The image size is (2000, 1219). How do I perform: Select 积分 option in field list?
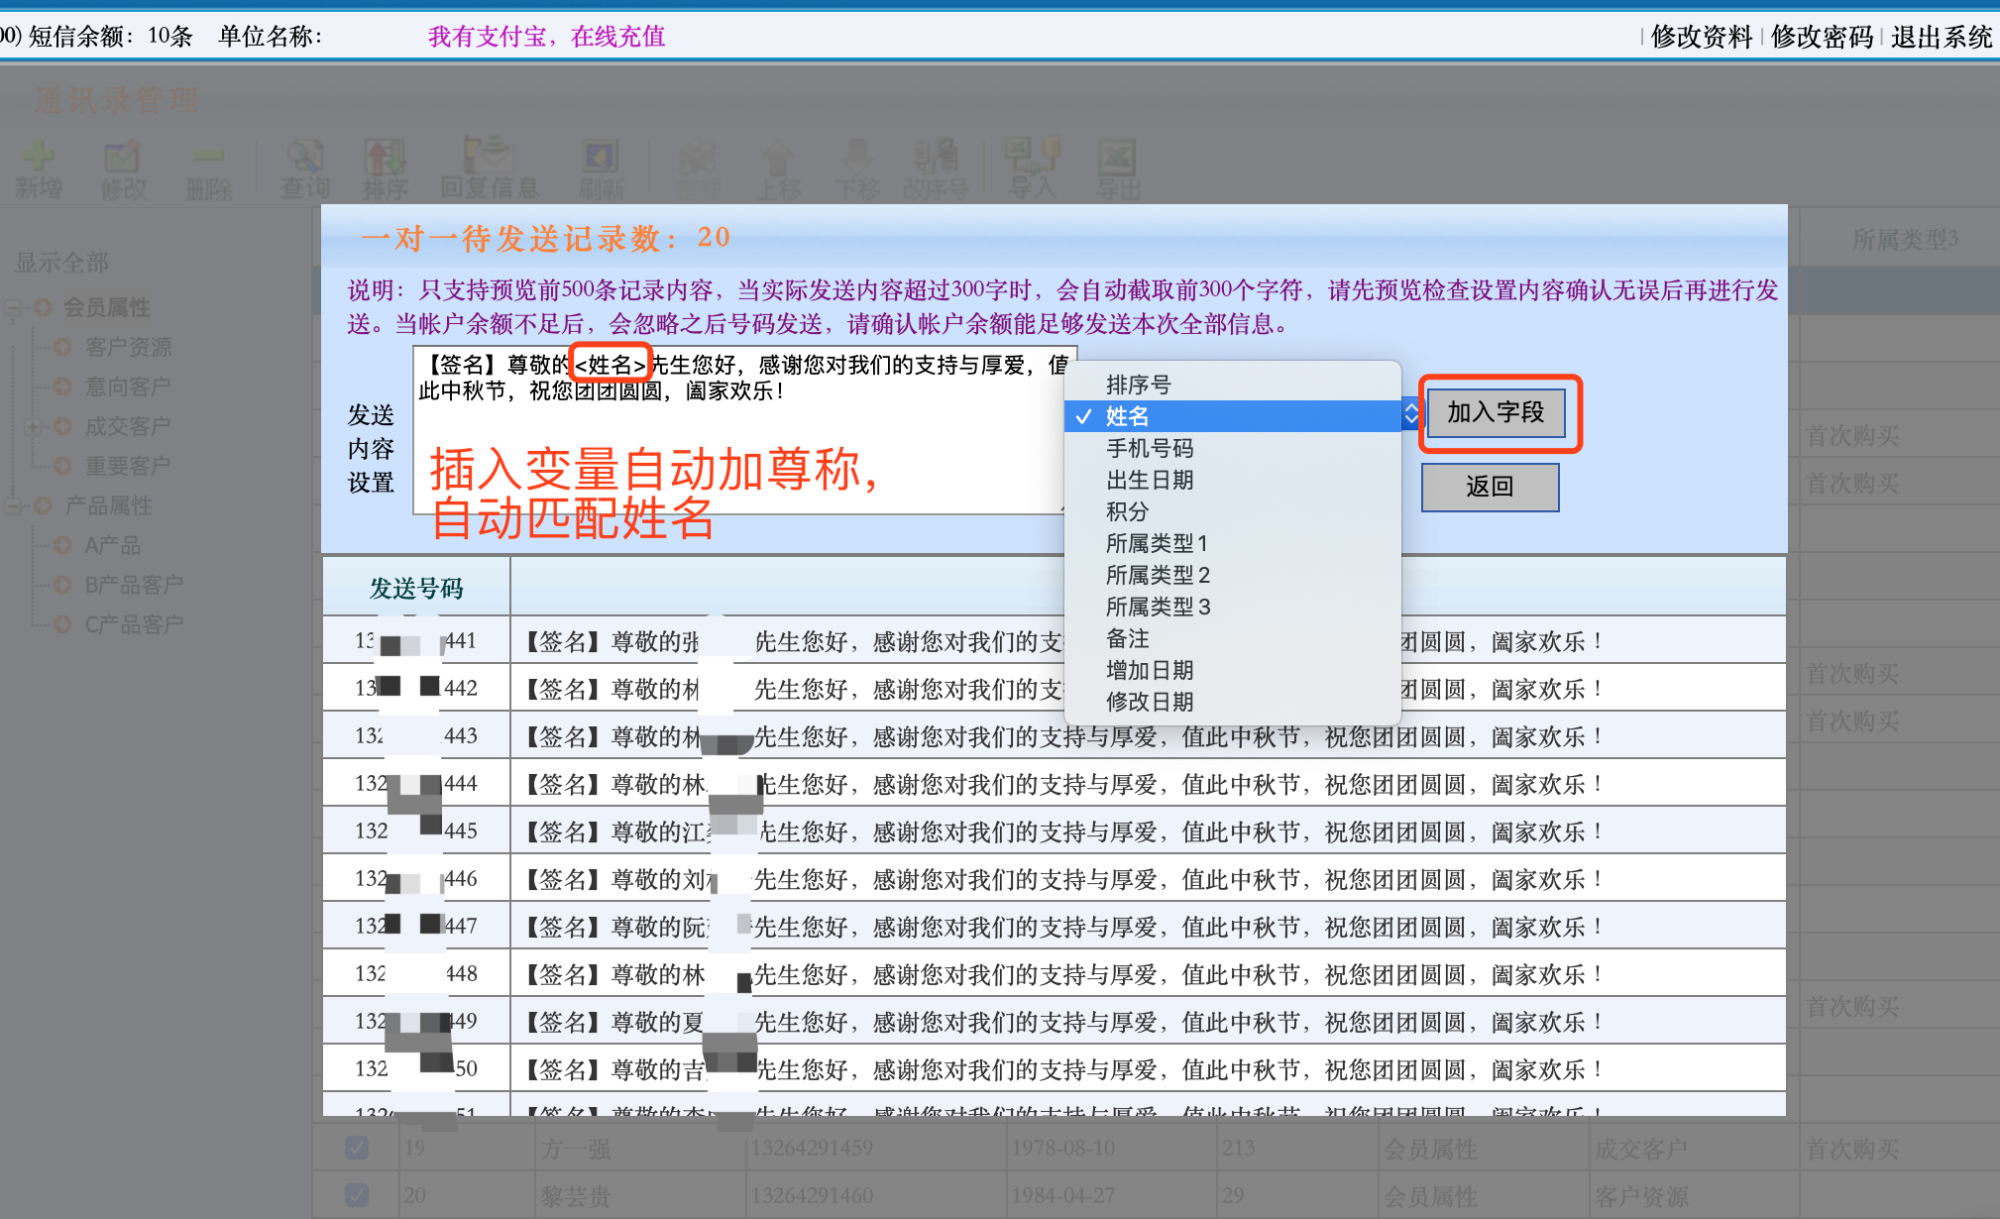[1127, 512]
